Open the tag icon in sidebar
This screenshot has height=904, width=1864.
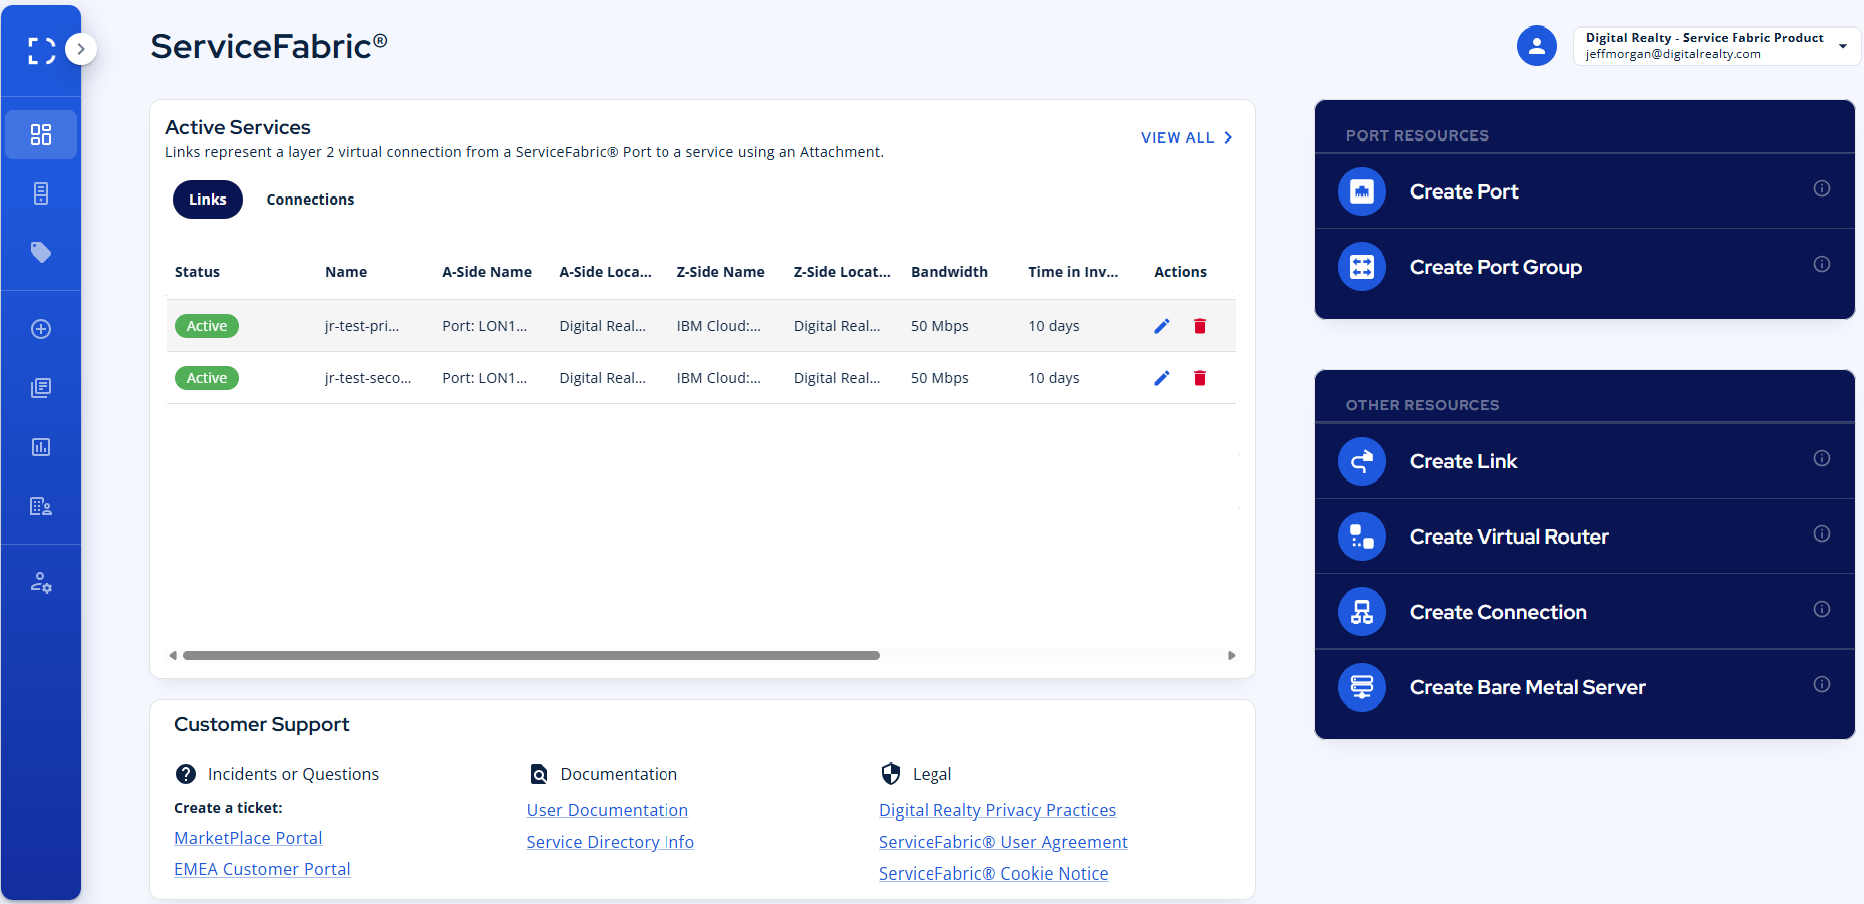[41, 252]
